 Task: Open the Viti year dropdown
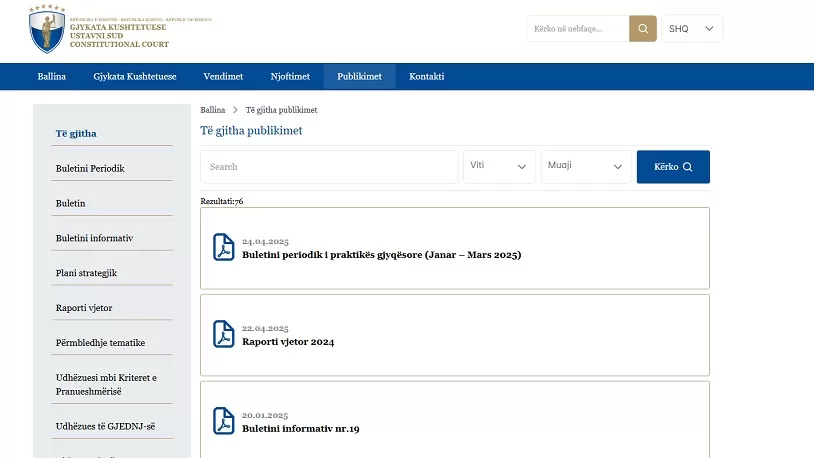[499, 166]
